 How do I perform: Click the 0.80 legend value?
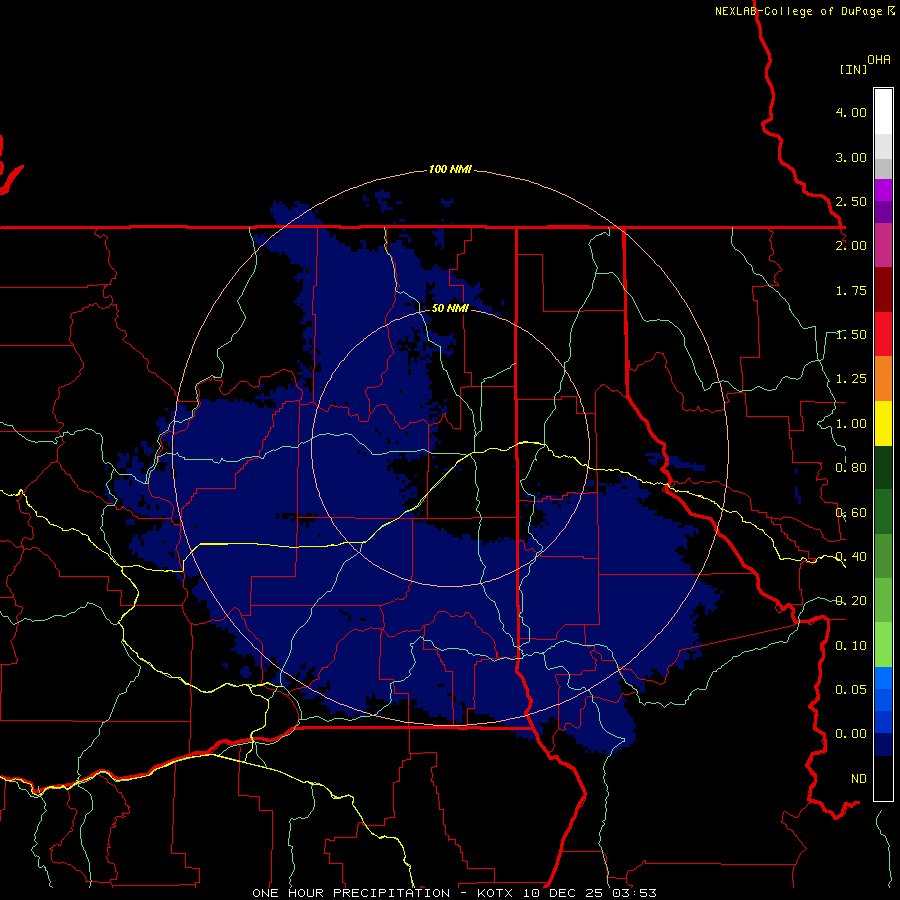pos(851,468)
